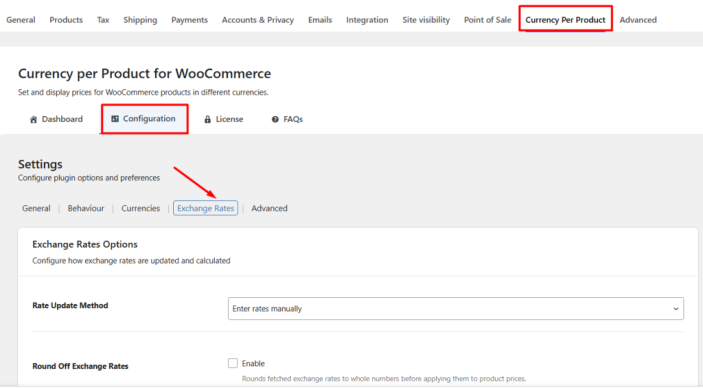This screenshot has height=389, width=703.
Task: Click the Rate Update Method label
Action: point(70,306)
